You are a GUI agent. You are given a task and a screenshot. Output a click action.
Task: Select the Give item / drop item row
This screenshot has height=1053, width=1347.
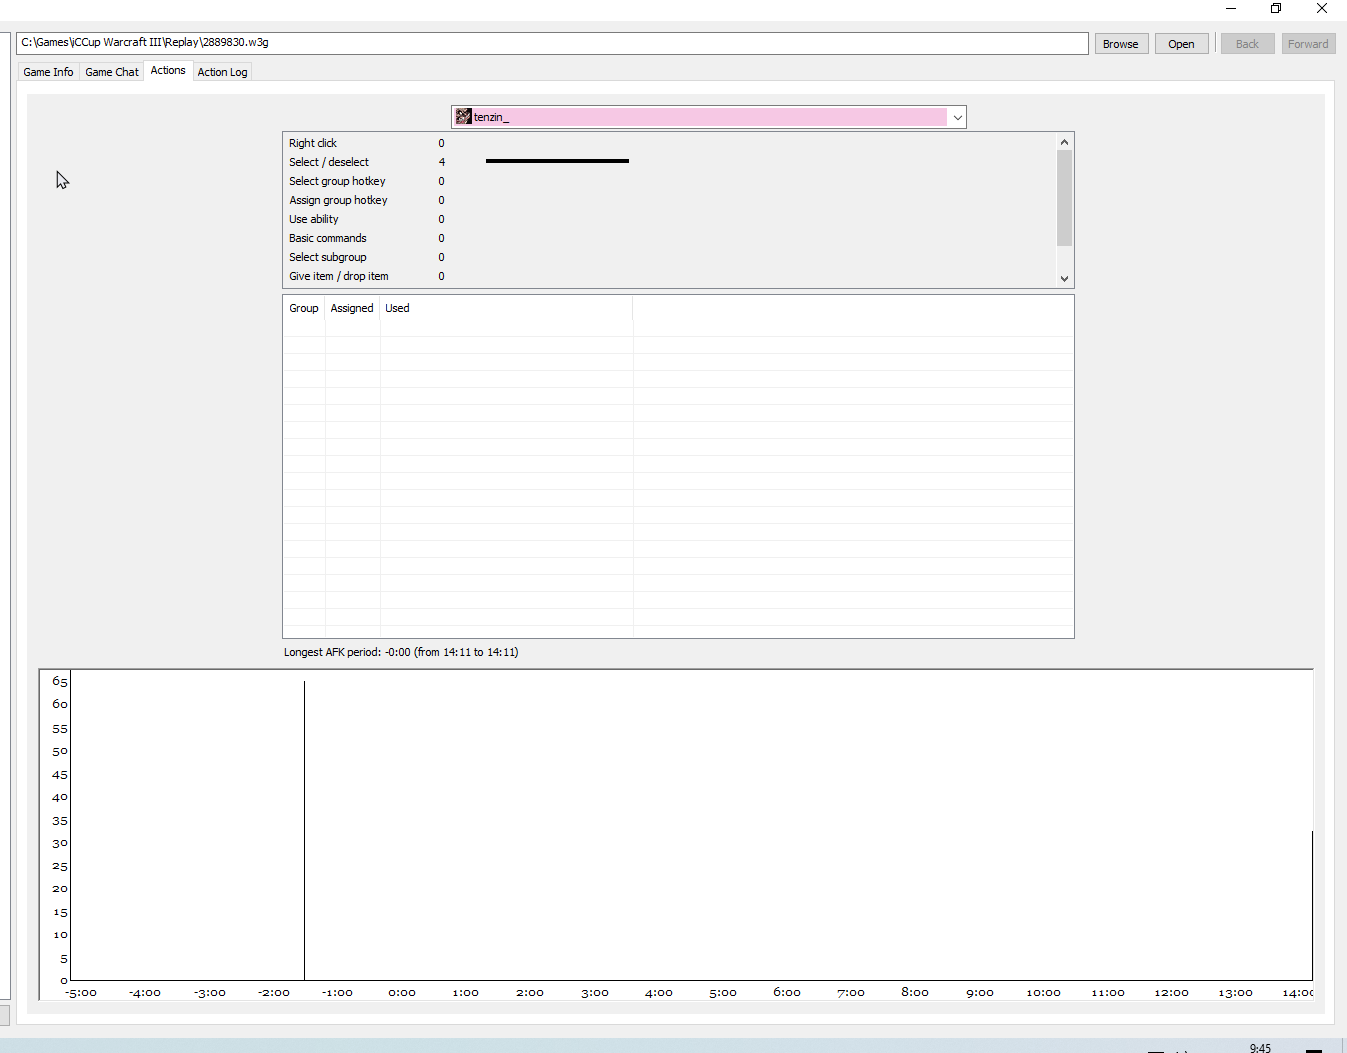(669, 276)
